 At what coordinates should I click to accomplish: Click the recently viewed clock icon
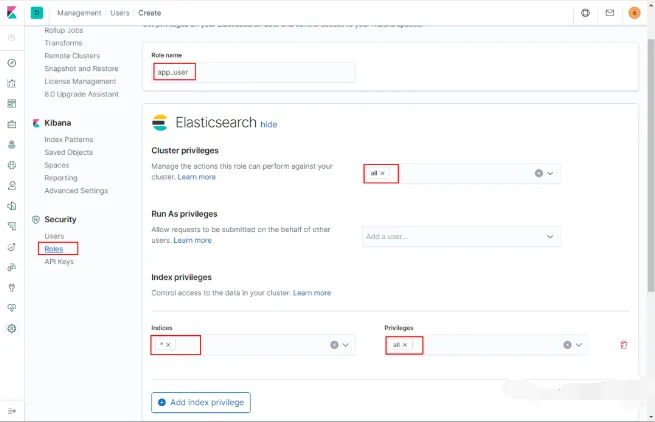click(11, 37)
